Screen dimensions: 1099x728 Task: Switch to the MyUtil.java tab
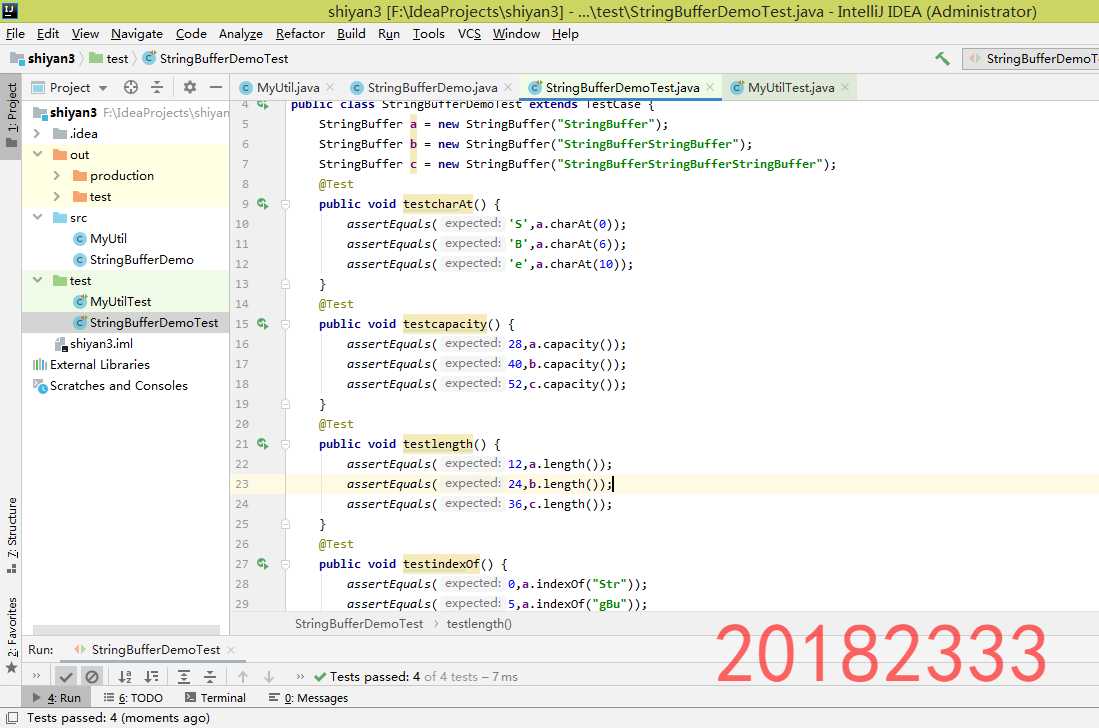tap(287, 88)
